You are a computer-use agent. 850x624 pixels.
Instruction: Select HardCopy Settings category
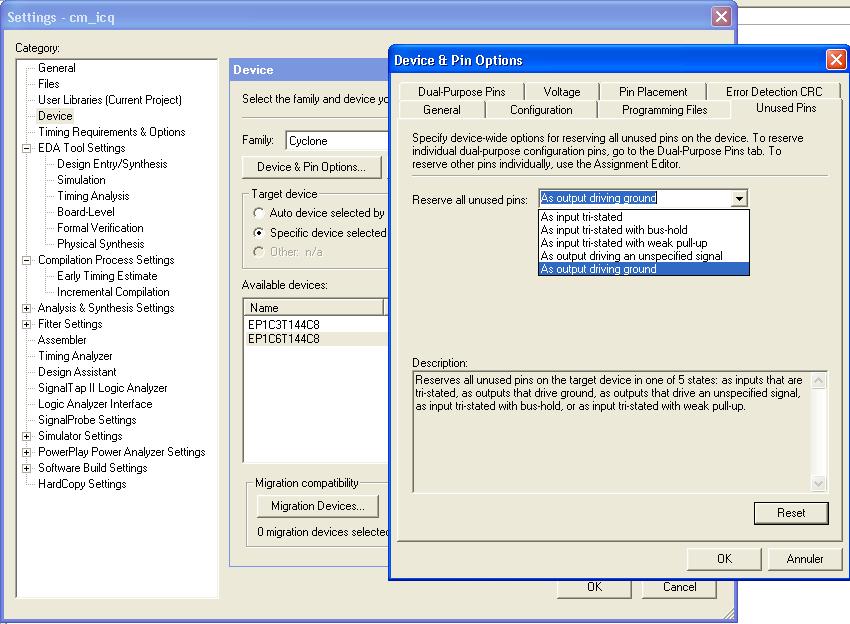coord(82,484)
